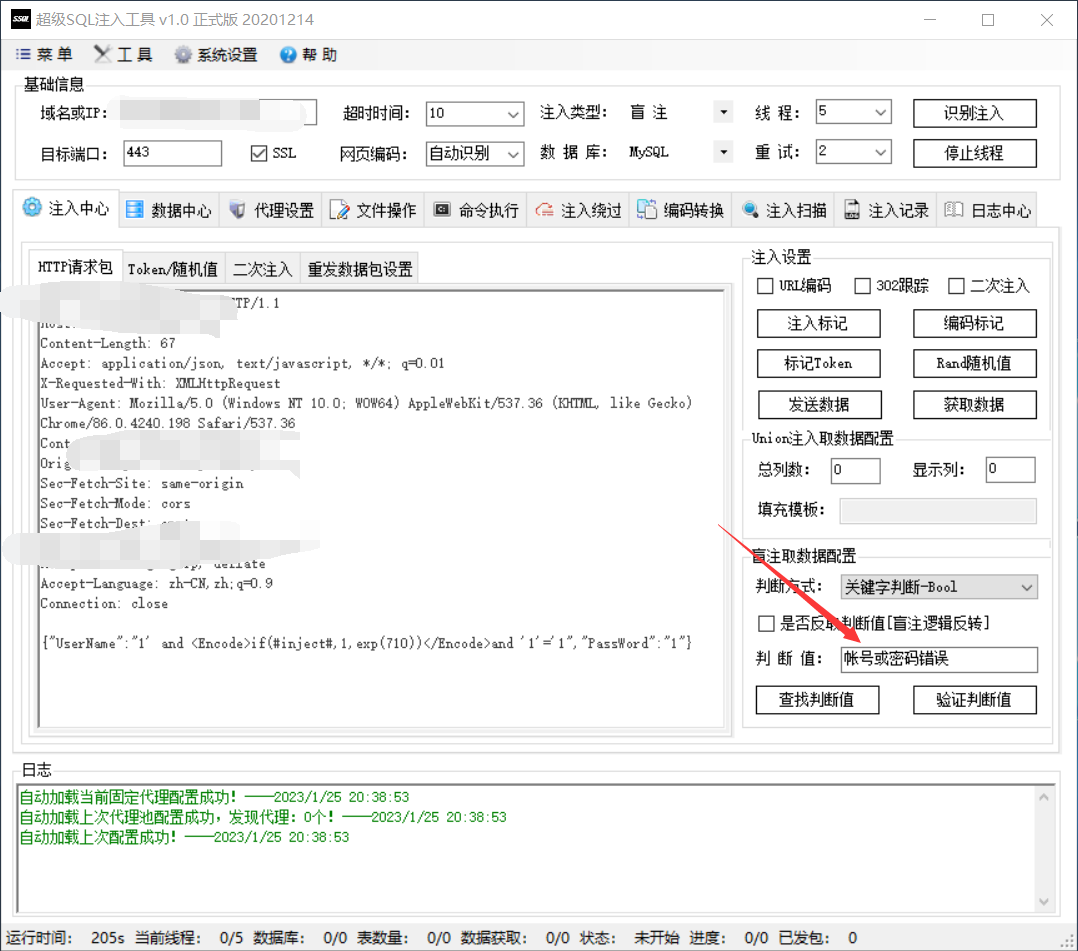
Task: Select the HTTP请求包 tab
Action: 76,267
